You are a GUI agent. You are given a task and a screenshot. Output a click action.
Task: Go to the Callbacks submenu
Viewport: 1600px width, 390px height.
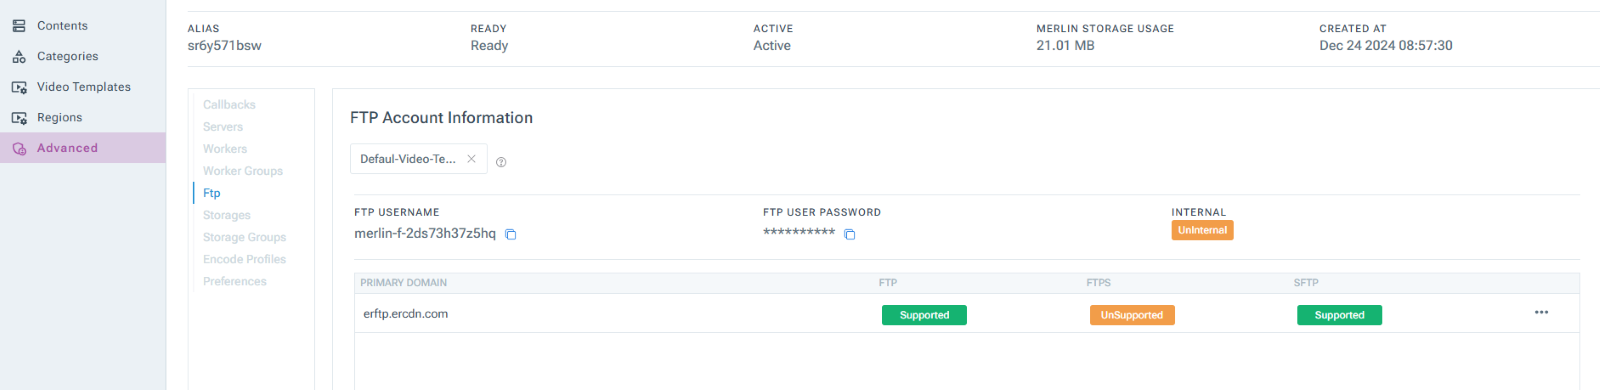point(229,105)
